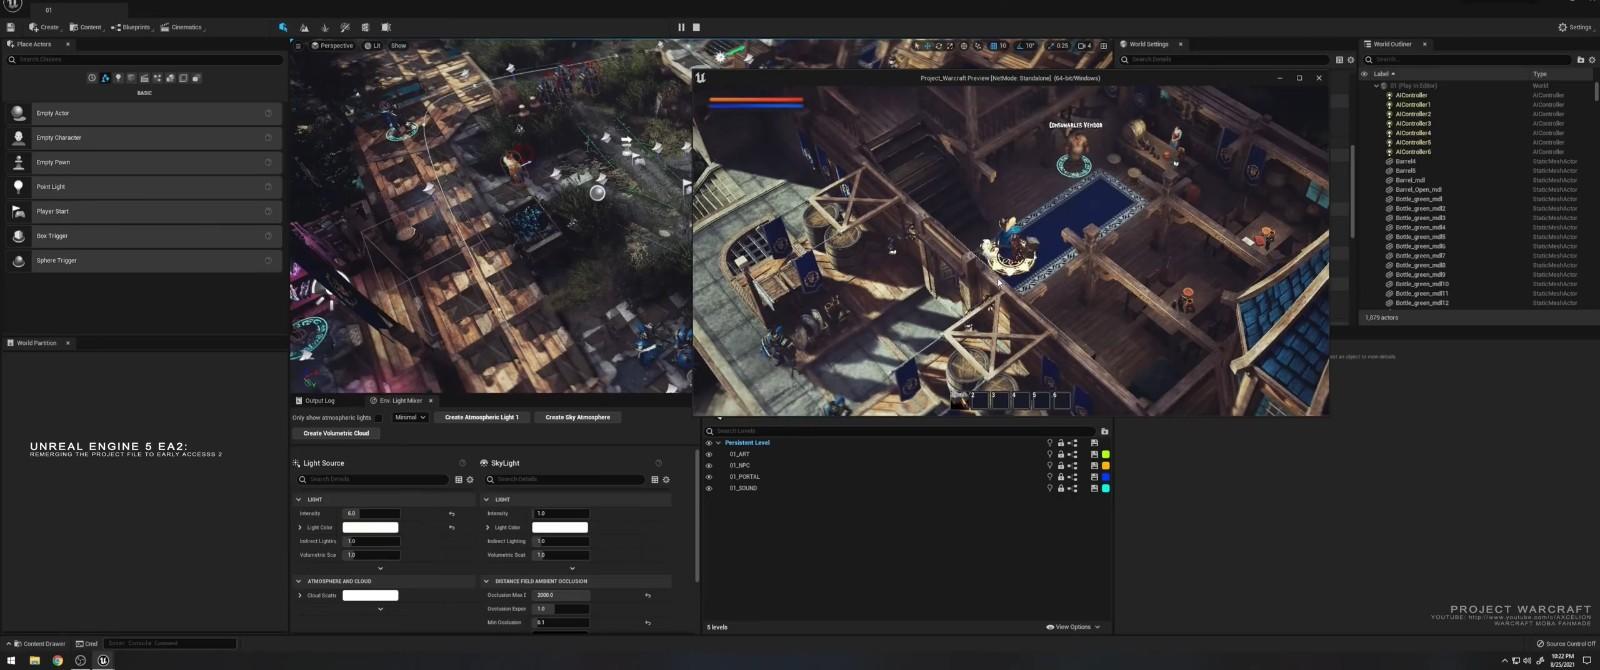Toggle visibility of 01_PORTAL level

coord(709,477)
